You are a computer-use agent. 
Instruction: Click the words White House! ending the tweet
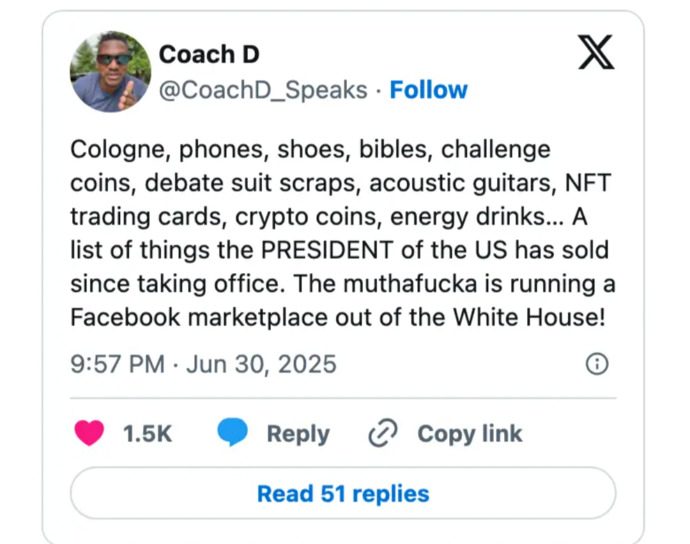(530, 317)
